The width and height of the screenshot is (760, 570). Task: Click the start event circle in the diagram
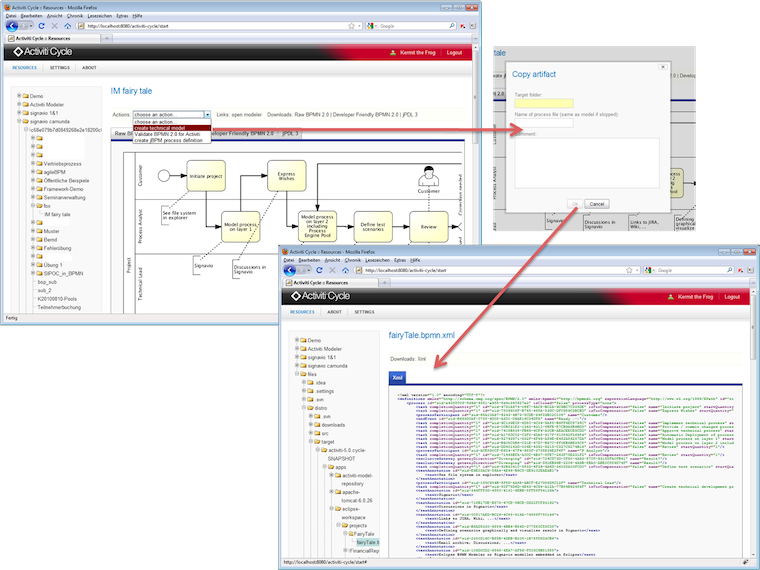pyautogui.click(x=164, y=175)
